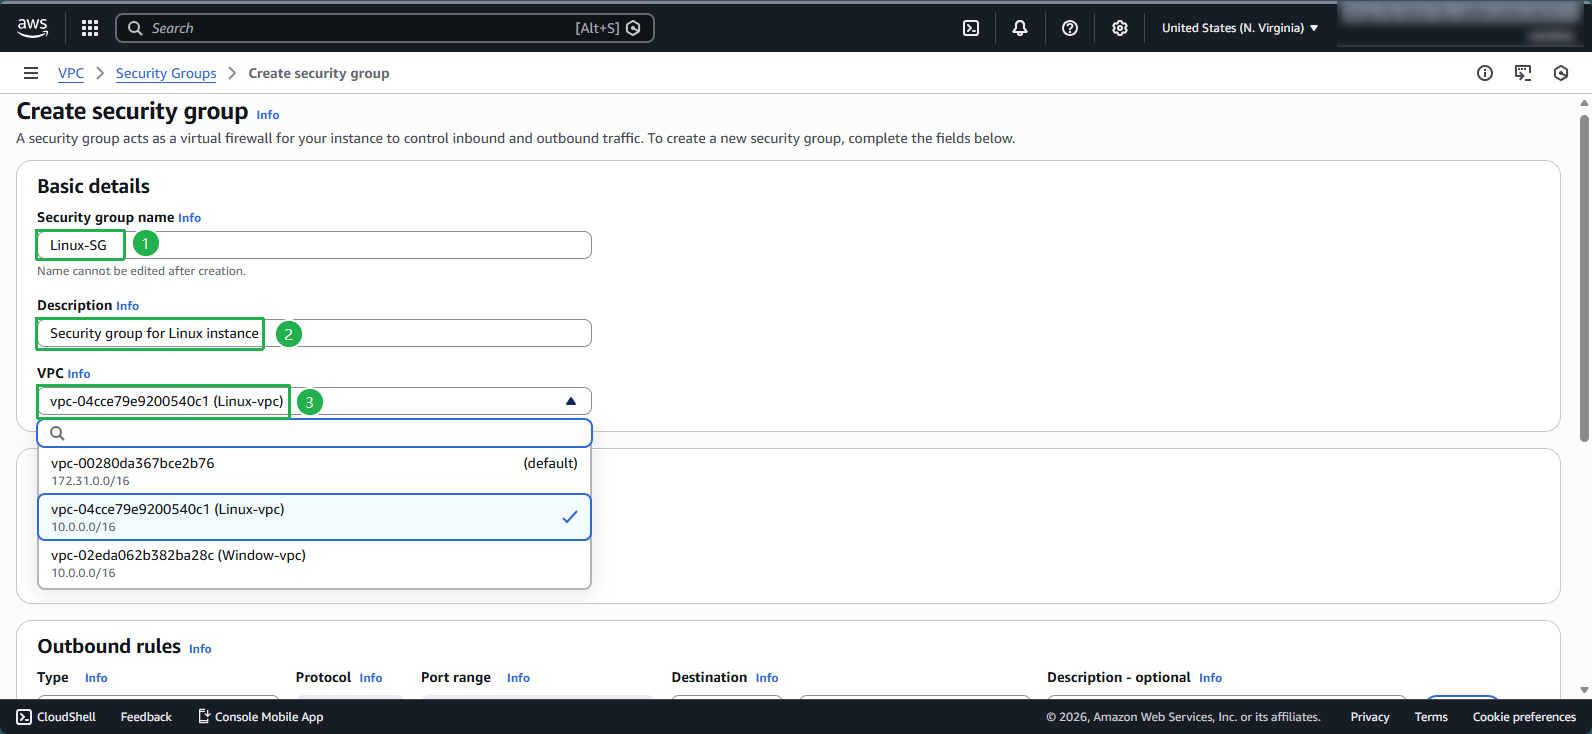Screen dimensions: 1592x734
Task: Open Cookie preferences in the footer
Action: 1524,717
